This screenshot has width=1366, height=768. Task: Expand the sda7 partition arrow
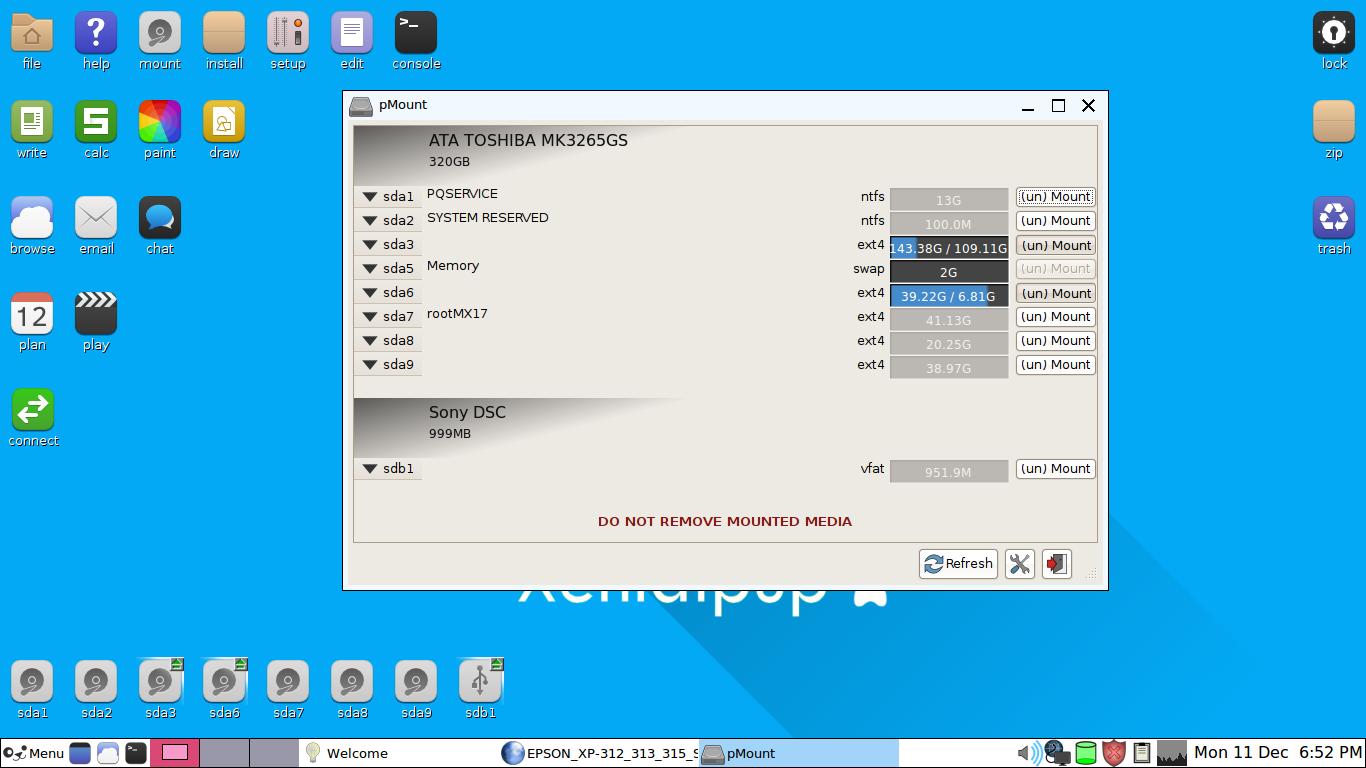point(369,317)
